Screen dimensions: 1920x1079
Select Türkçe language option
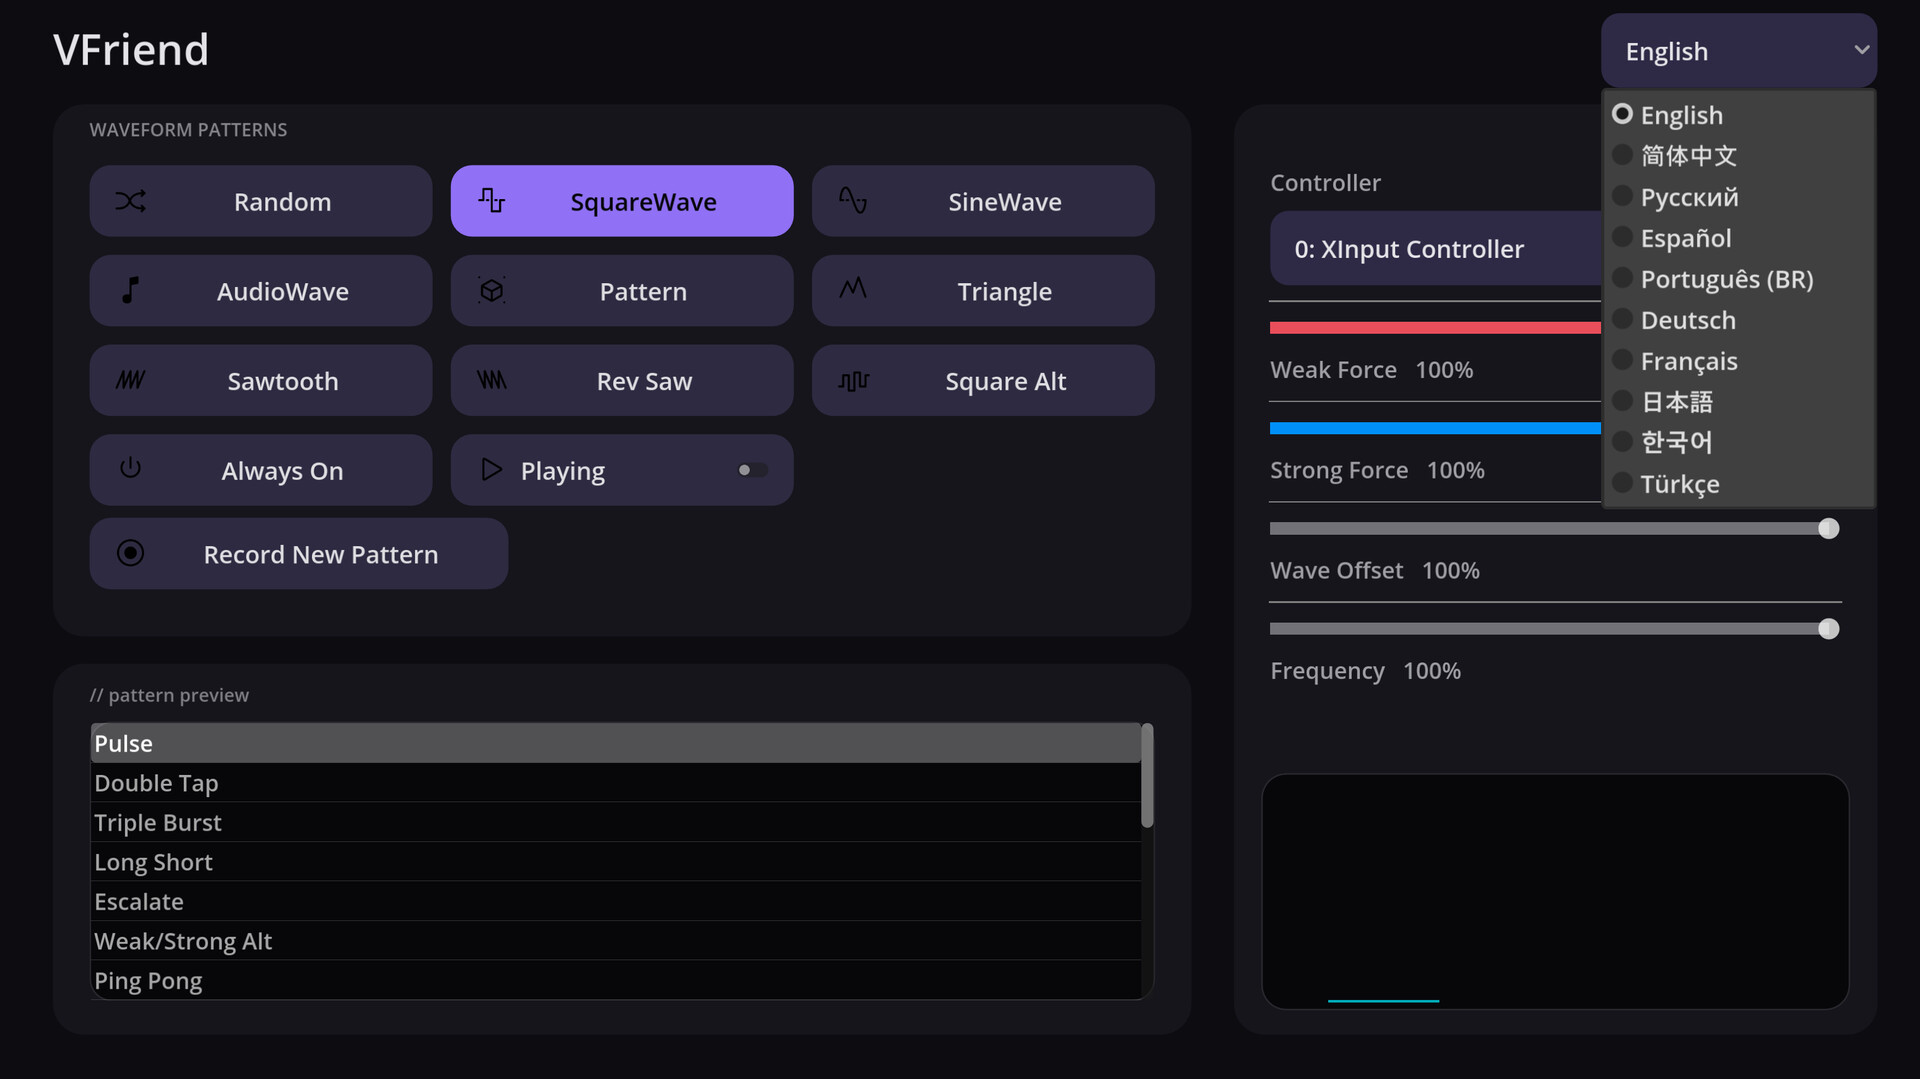pos(1738,484)
